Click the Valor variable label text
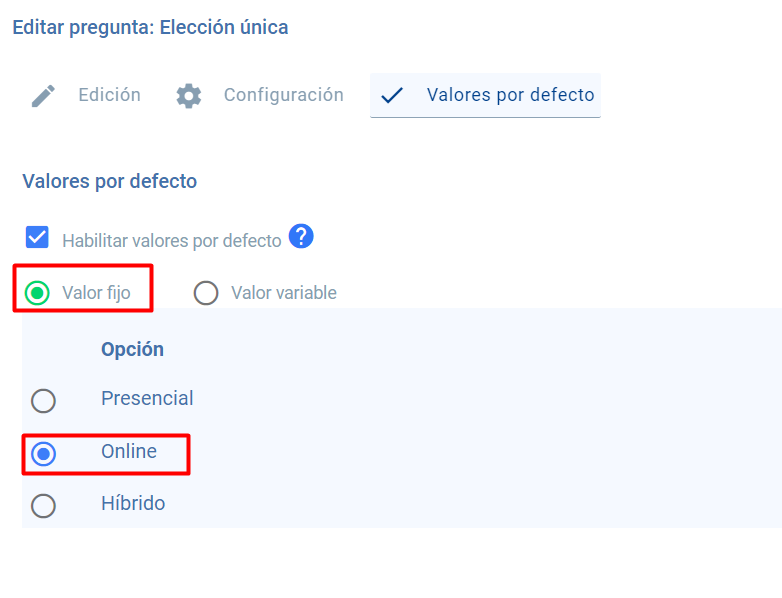 tap(283, 293)
